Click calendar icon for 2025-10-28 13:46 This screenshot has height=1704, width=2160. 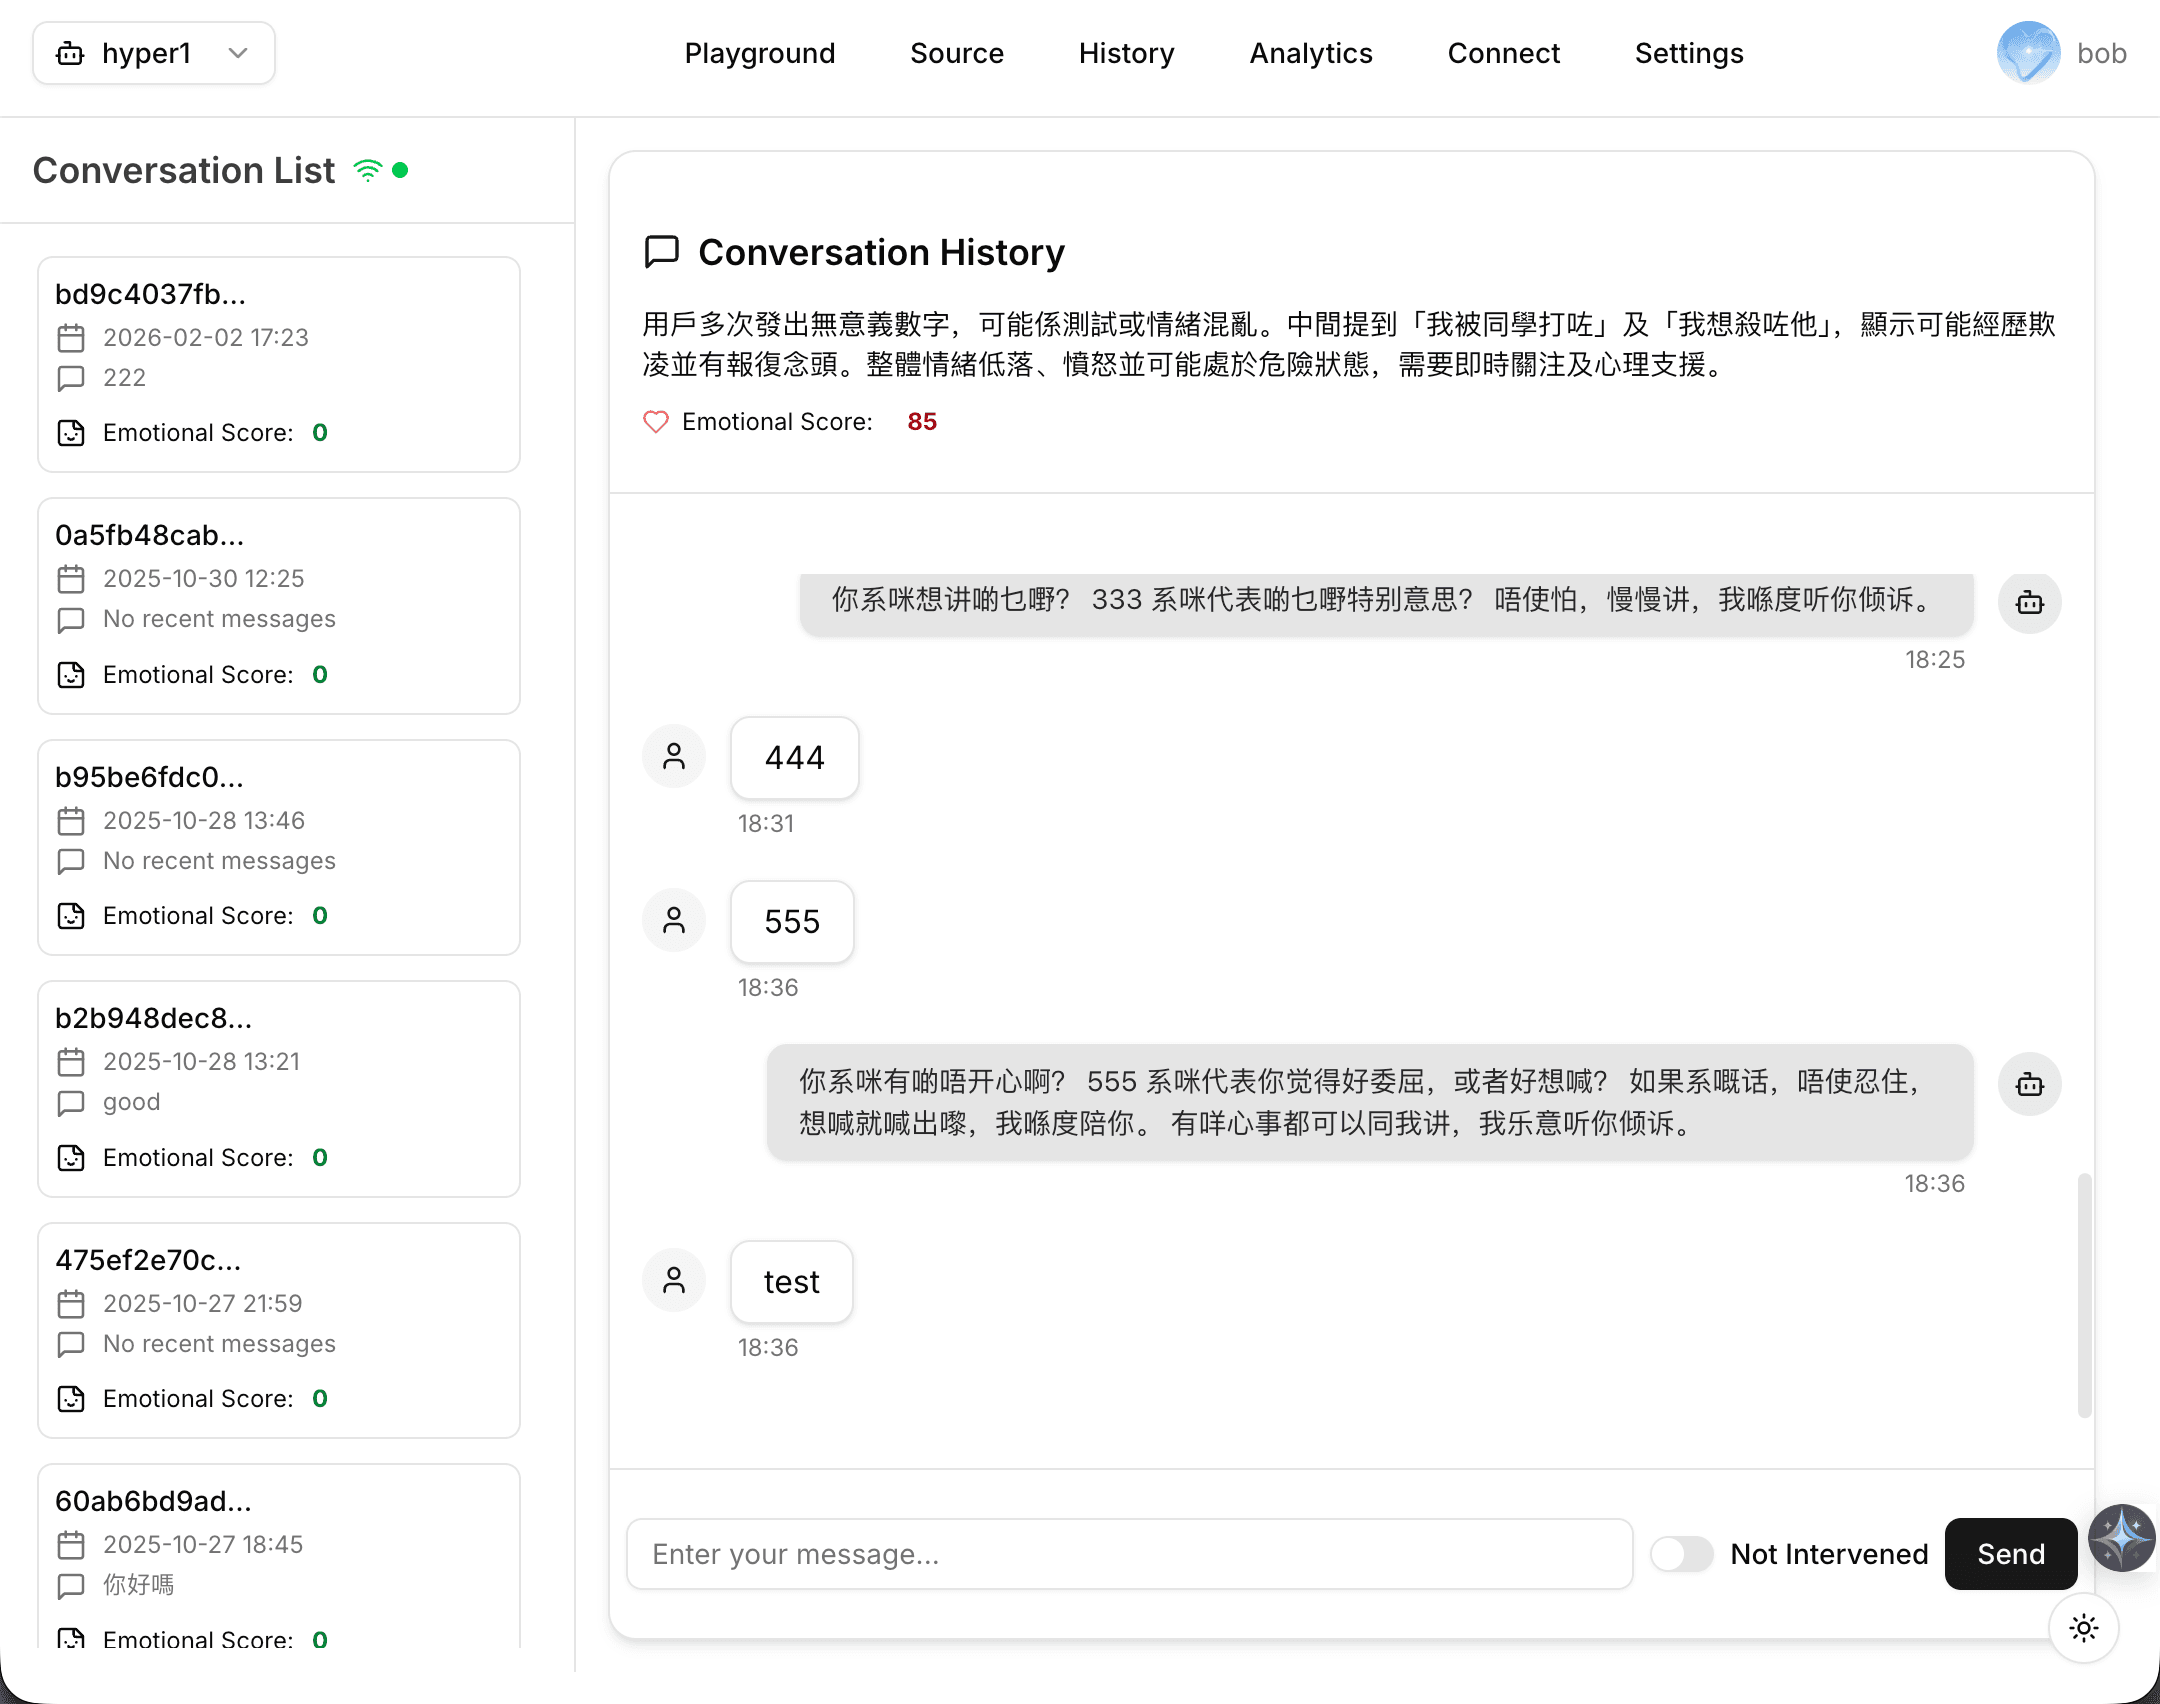coord(71,821)
